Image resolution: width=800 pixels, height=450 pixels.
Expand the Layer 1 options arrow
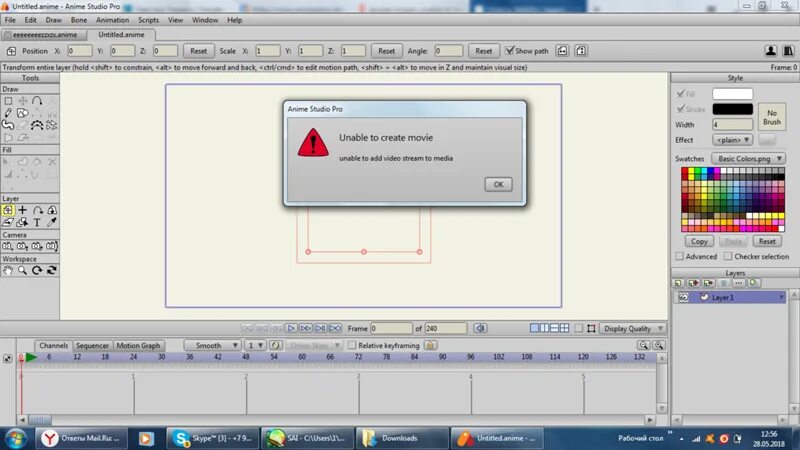(781, 297)
